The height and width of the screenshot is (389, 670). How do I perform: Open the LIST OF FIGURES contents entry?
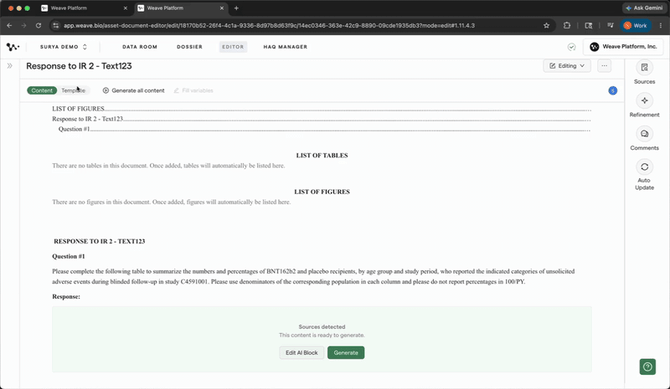click(321, 109)
